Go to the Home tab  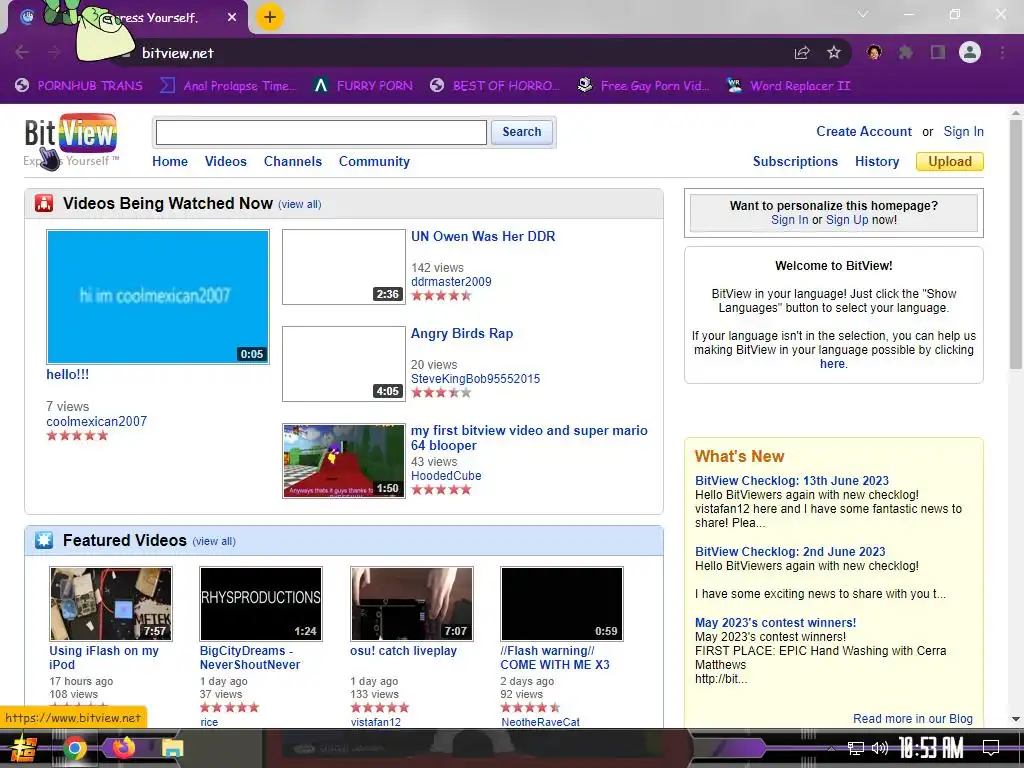[x=170, y=161]
